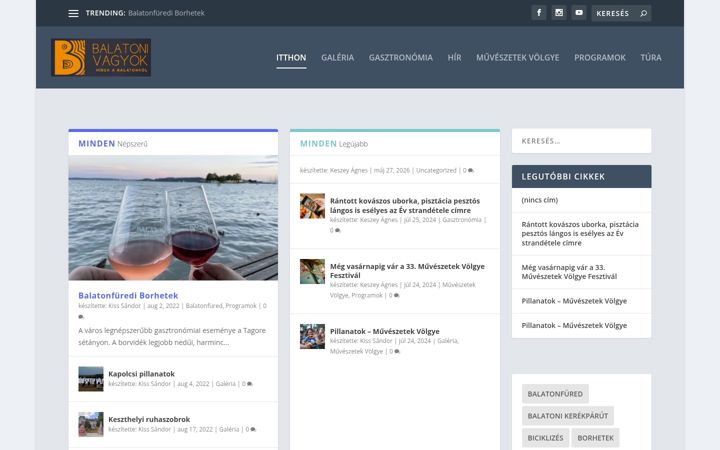Click the MINDEN Népszerű heading

pos(113,144)
